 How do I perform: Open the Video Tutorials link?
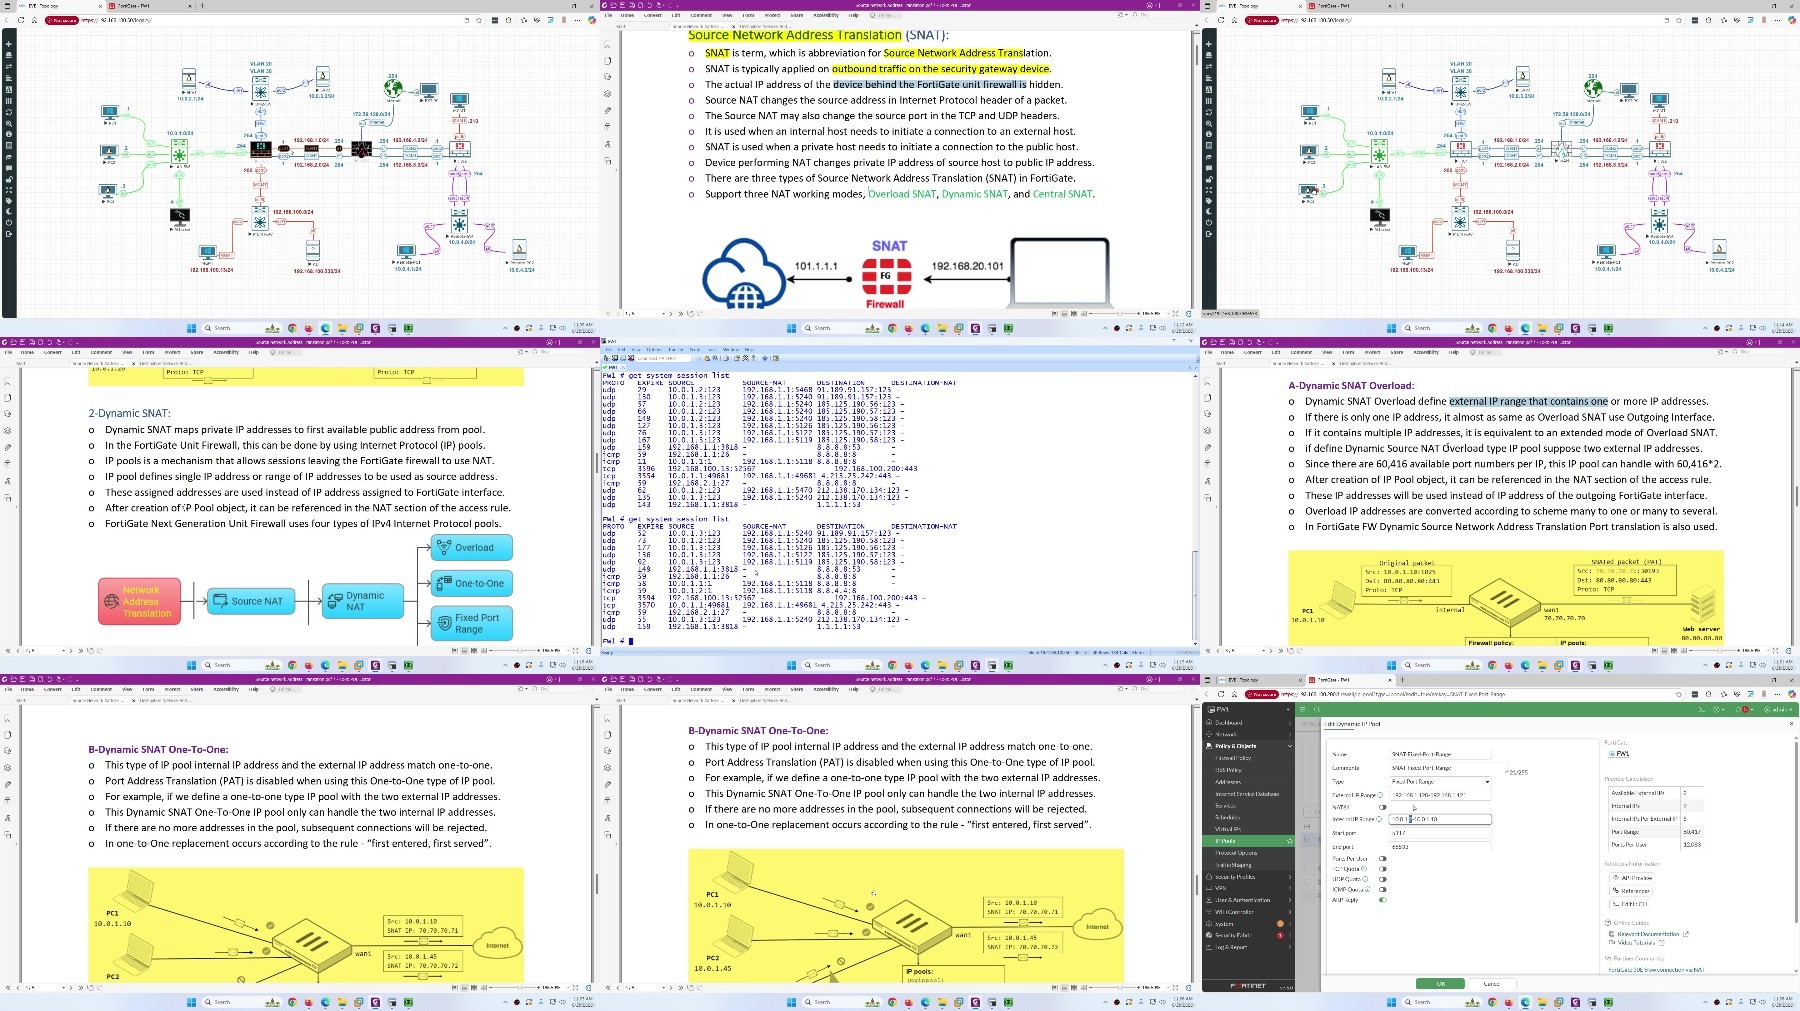[x=1635, y=943]
